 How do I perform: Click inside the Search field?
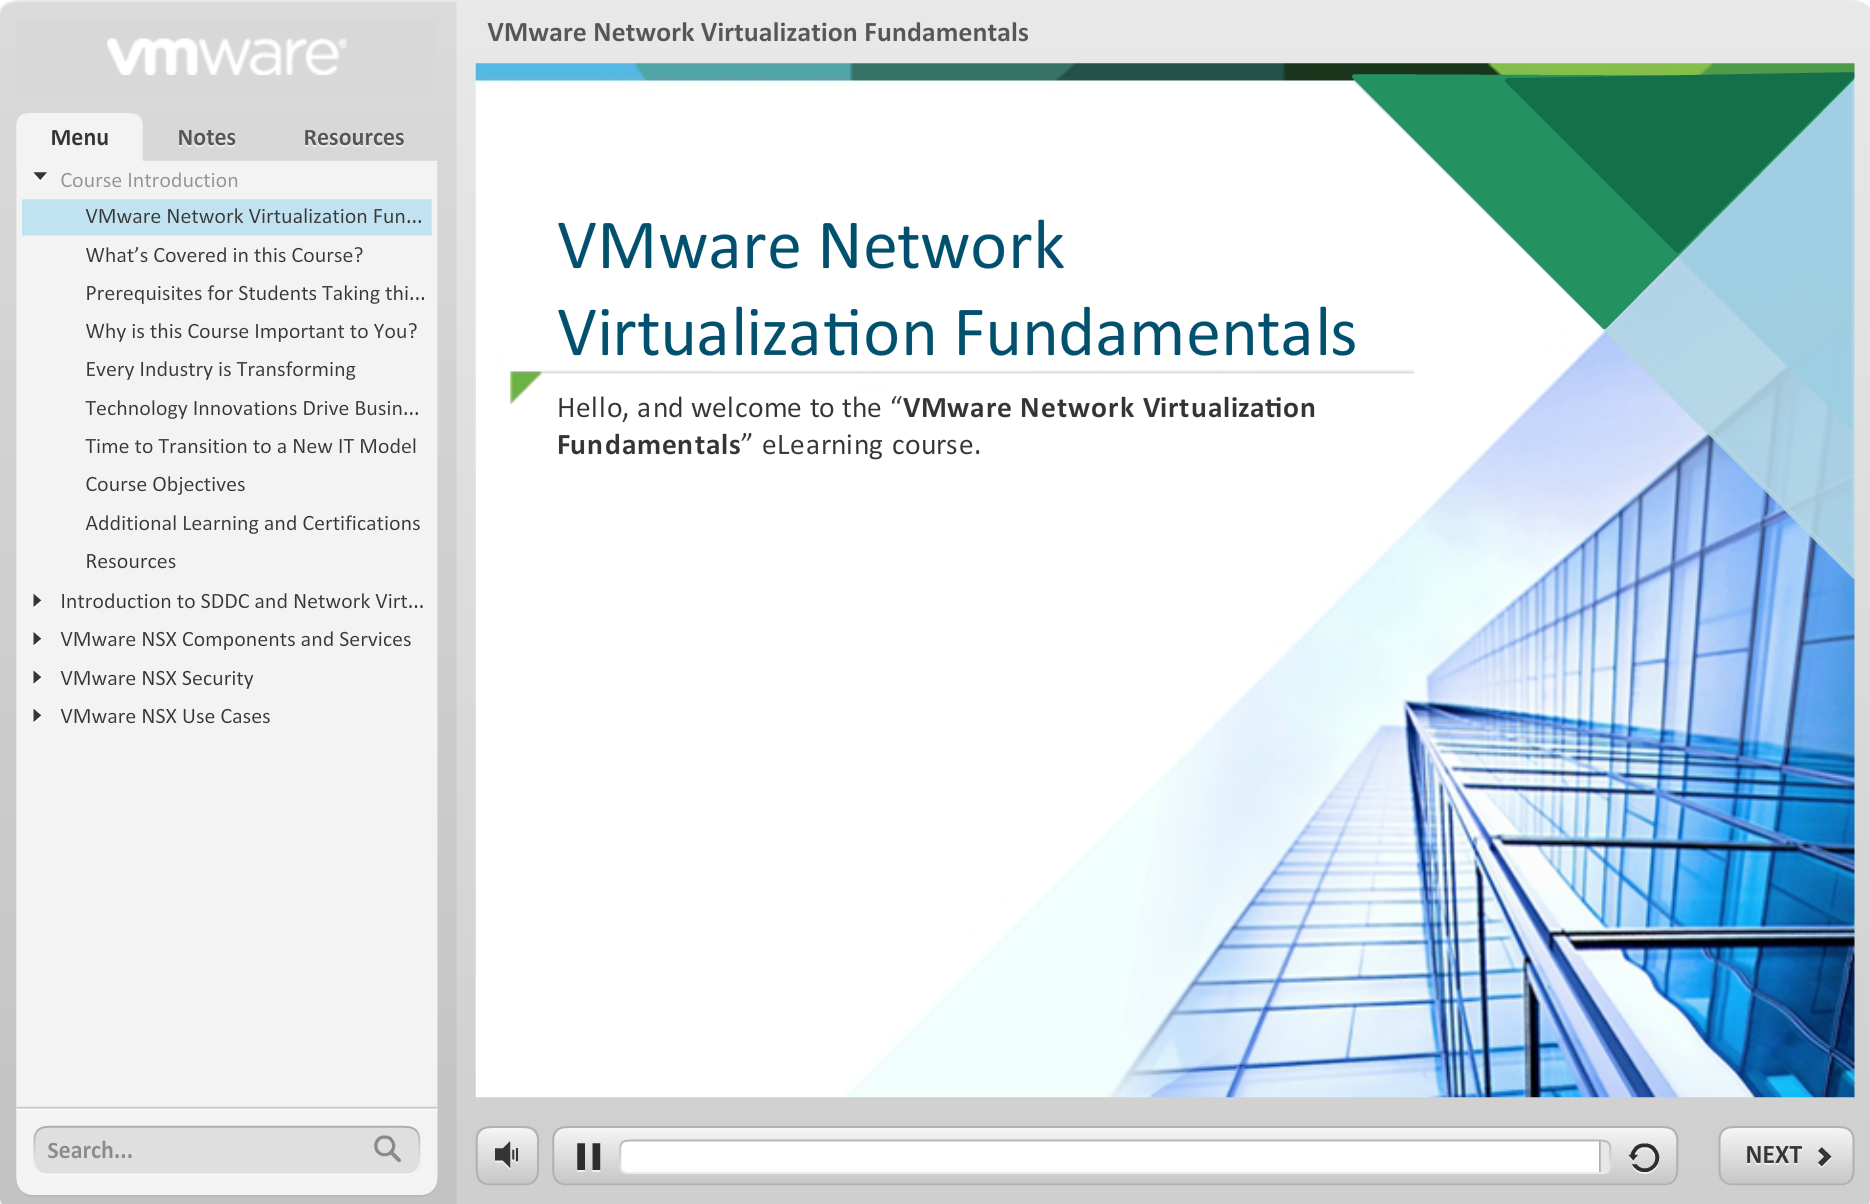coord(226,1150)
